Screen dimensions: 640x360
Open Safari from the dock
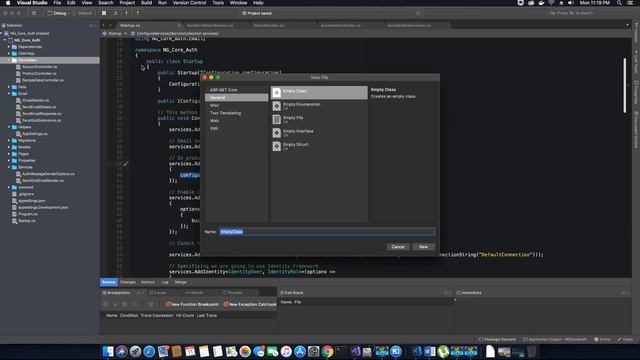point(149,351)
